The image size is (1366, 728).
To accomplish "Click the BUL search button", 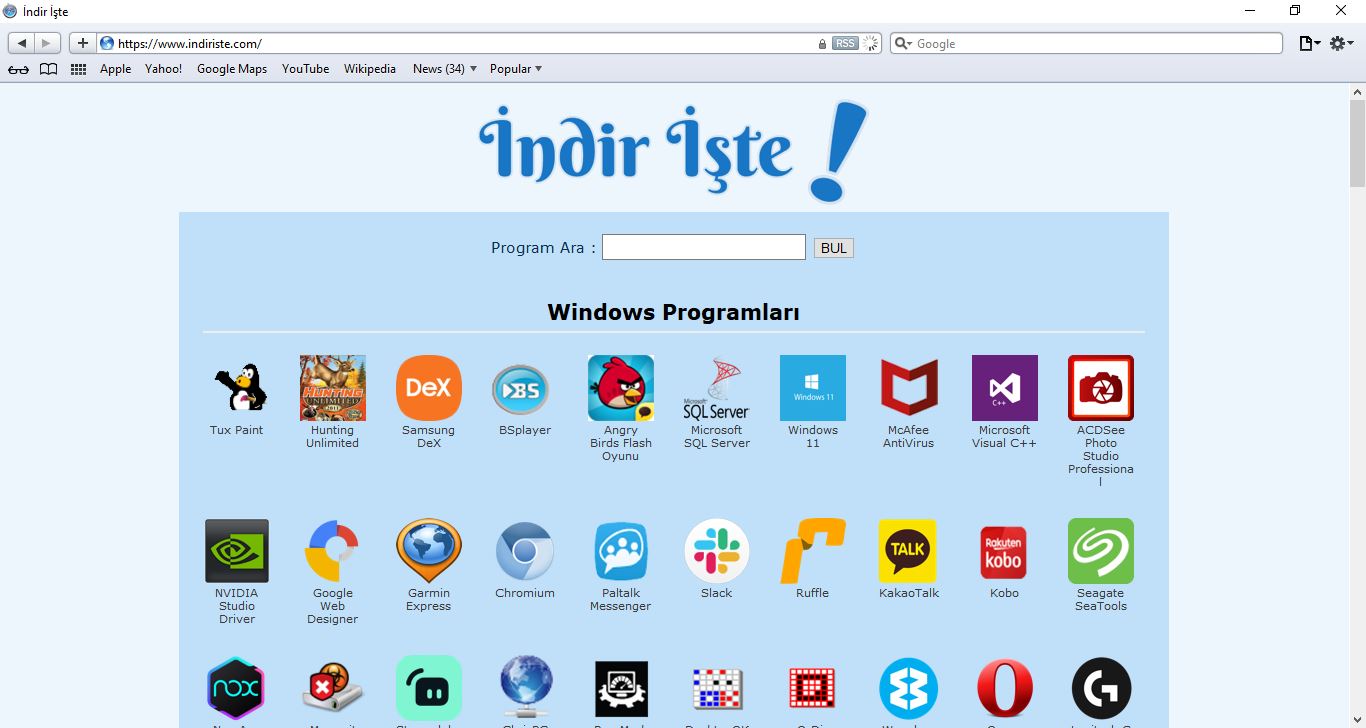I will pos(833,248).
